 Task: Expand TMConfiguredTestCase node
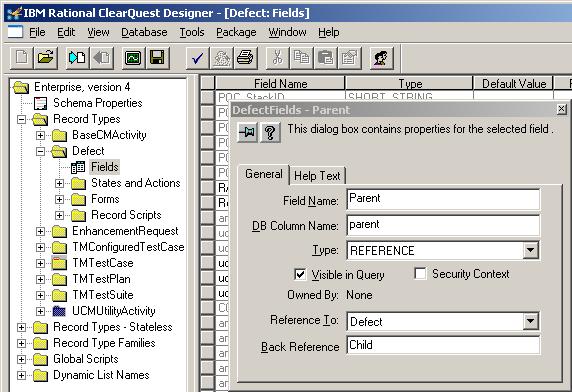coord(40,248)
